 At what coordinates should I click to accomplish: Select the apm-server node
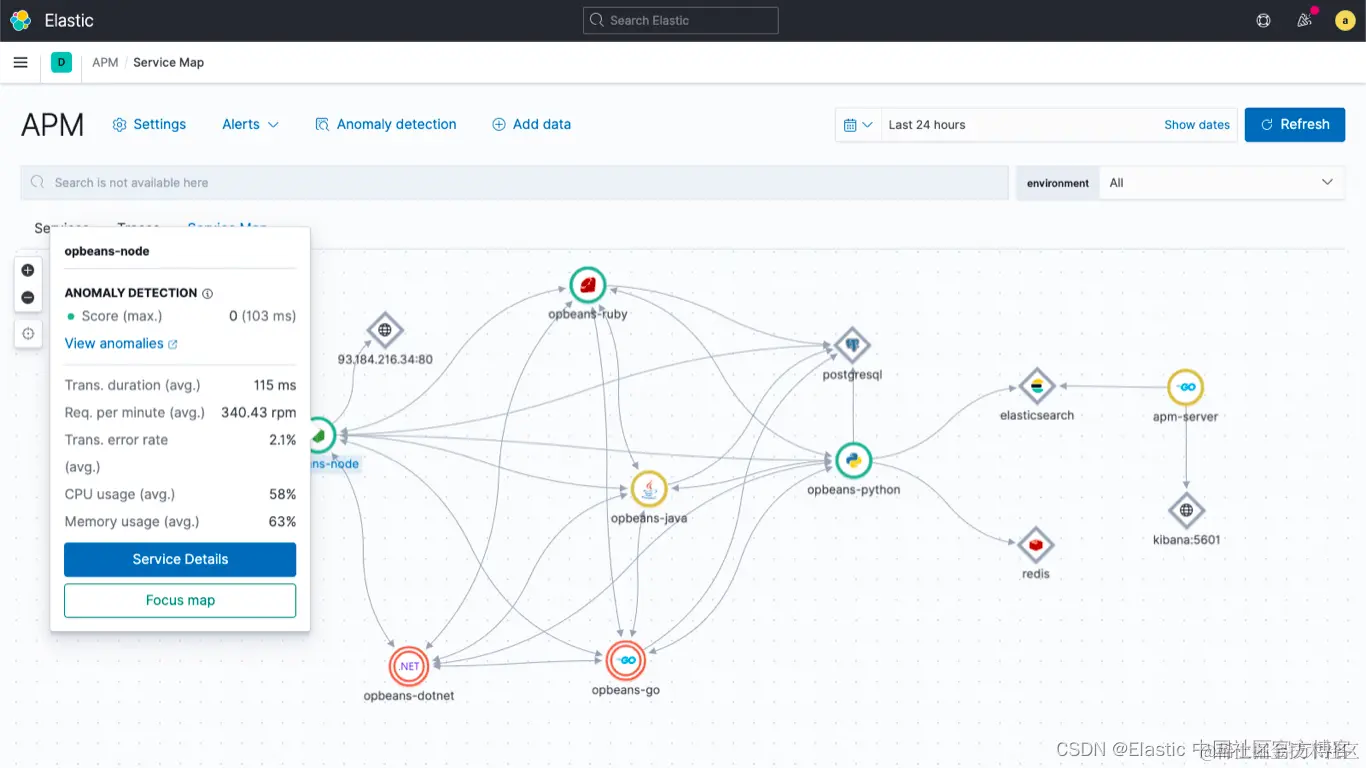tap(1186, 387)
